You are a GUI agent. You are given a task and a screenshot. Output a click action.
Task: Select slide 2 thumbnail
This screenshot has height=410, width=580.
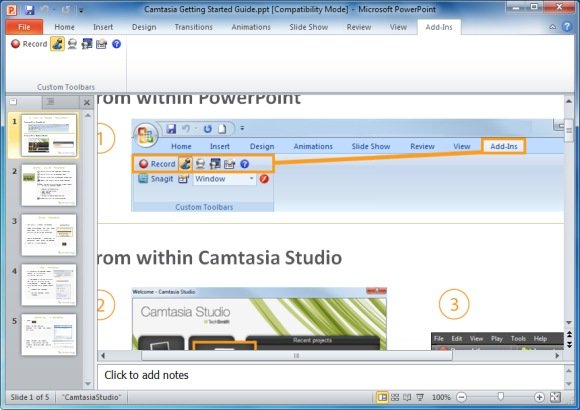point(49,185)
